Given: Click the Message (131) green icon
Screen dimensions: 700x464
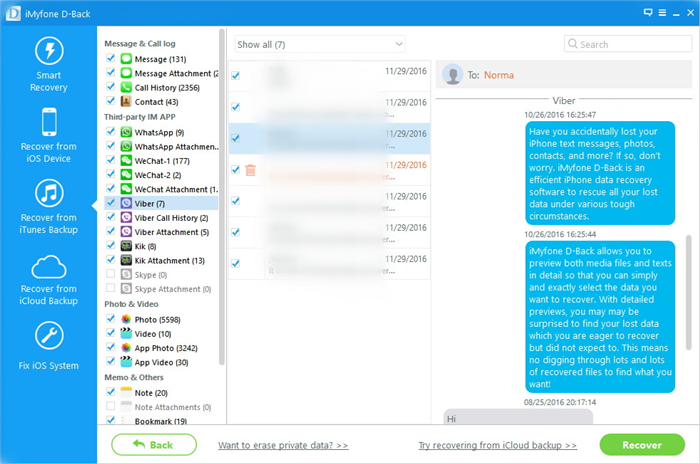Looking at the screenshot, I should [126, 59].
